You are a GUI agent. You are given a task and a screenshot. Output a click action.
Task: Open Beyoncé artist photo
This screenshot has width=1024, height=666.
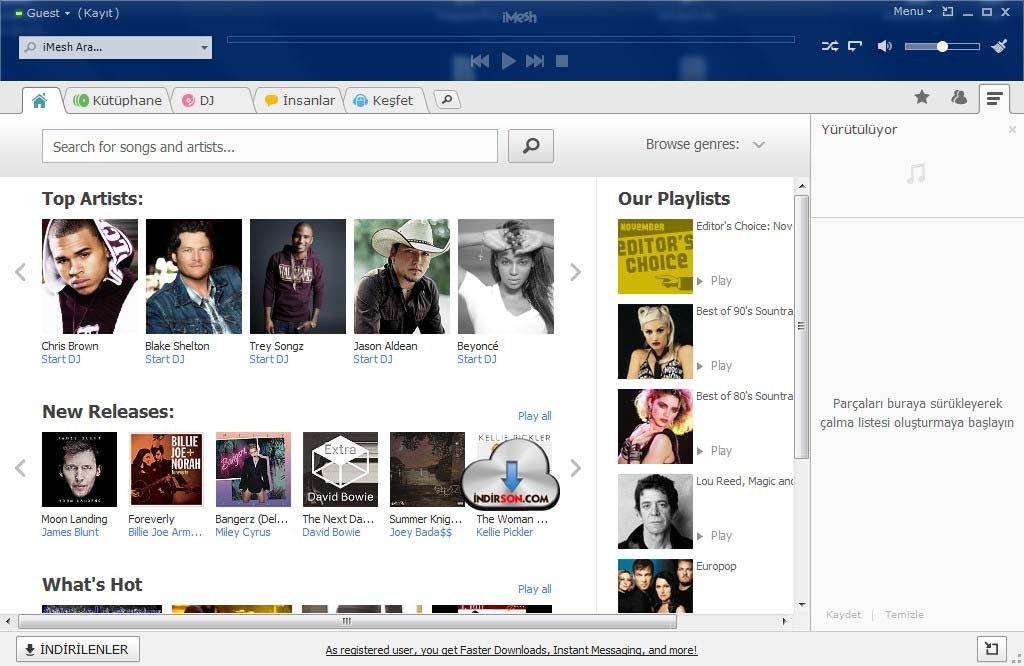coord(505,276)
